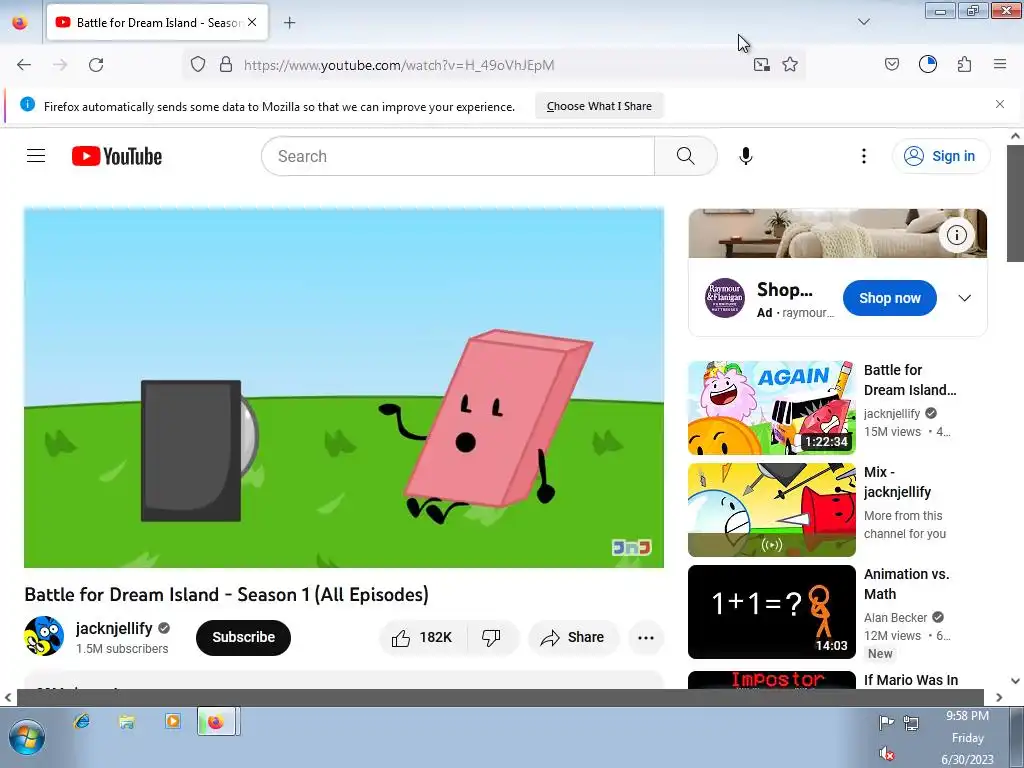
Task: Click the Sign in button
Action: (x=941, y=156)
